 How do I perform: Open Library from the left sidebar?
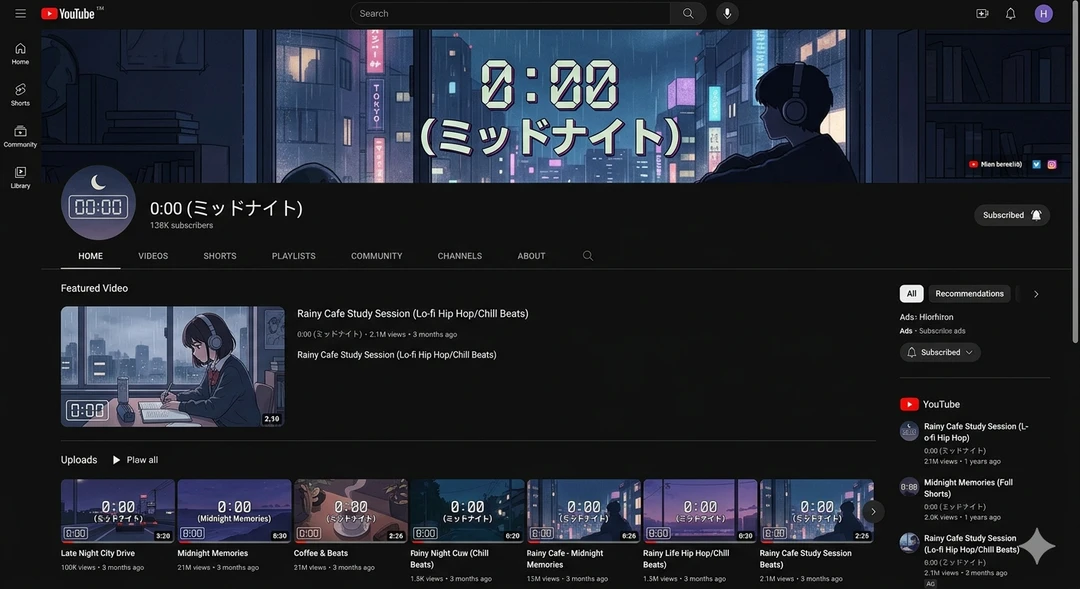[20, 177]
